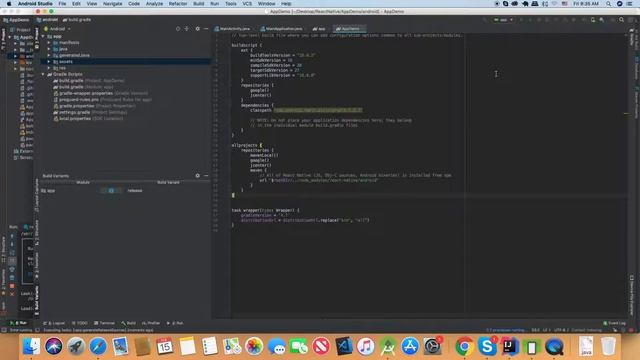Click the search everywhere magnifier in toolbar

coord(622,20)
